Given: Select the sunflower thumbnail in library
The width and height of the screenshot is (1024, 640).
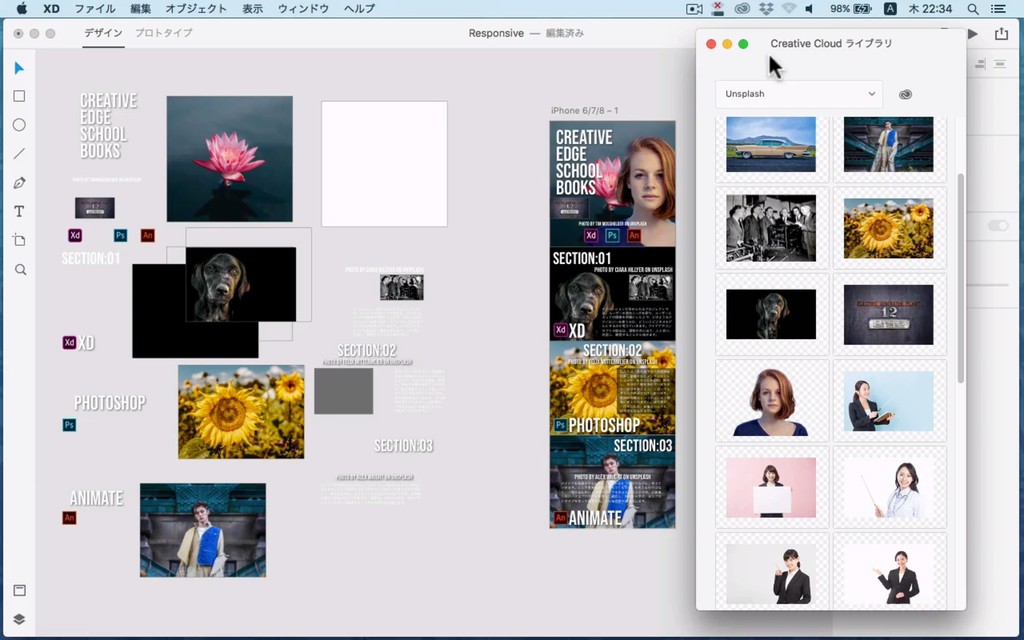Looking at the screenshot, I should click(889, 228).
